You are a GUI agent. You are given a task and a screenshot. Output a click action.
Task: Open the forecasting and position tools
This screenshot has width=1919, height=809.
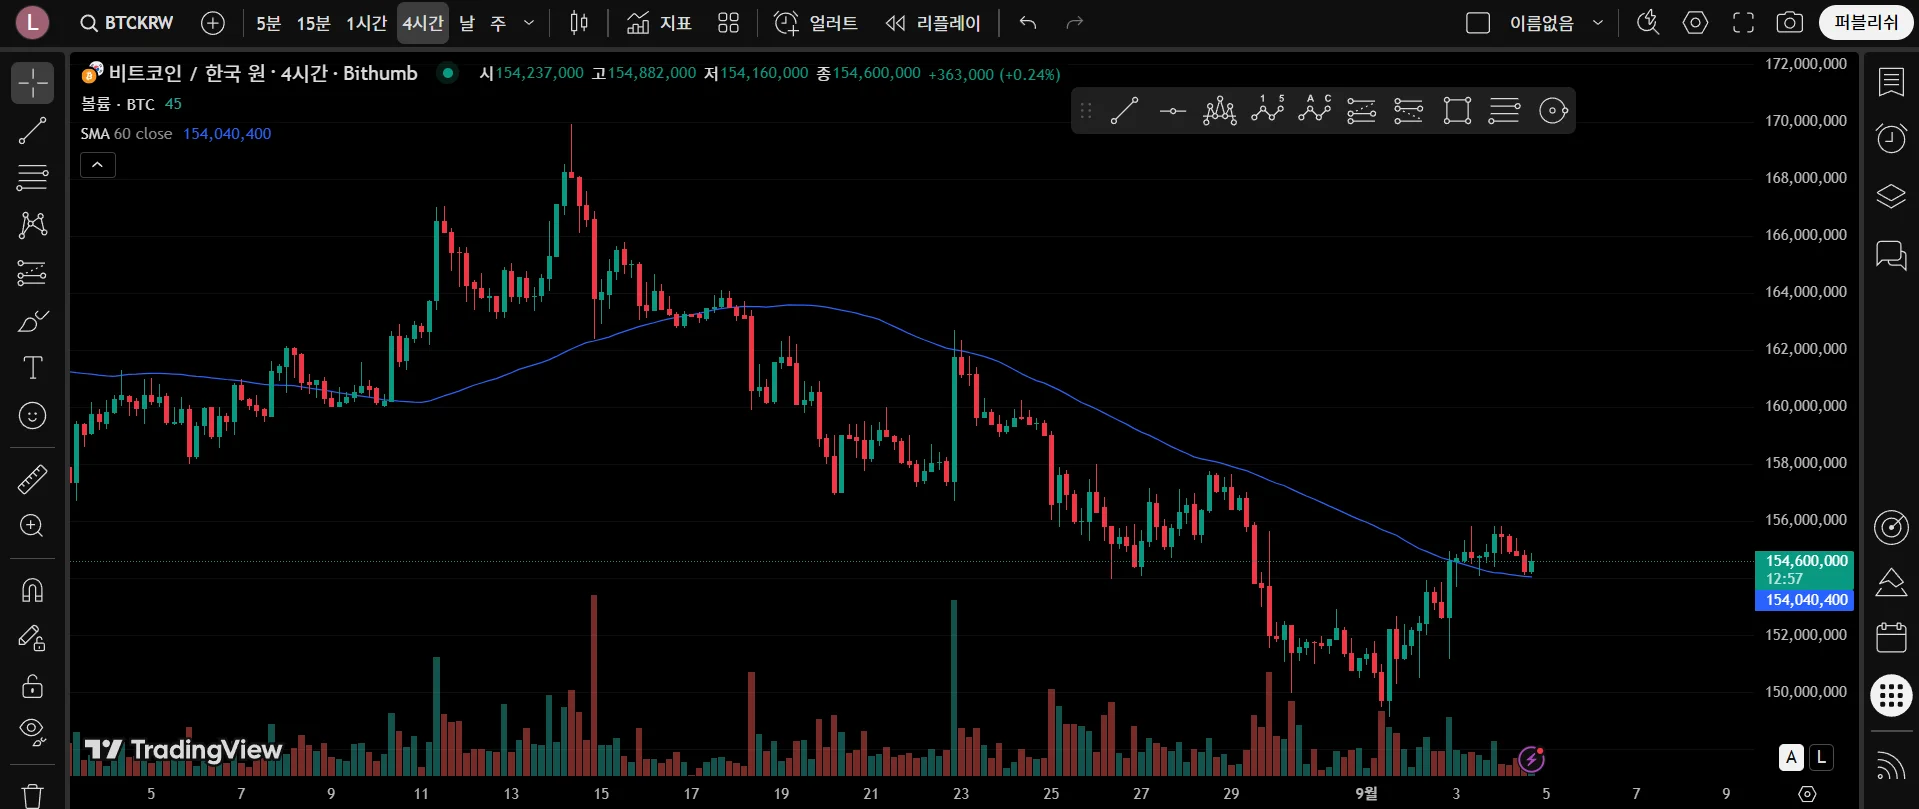click(33, 273)
